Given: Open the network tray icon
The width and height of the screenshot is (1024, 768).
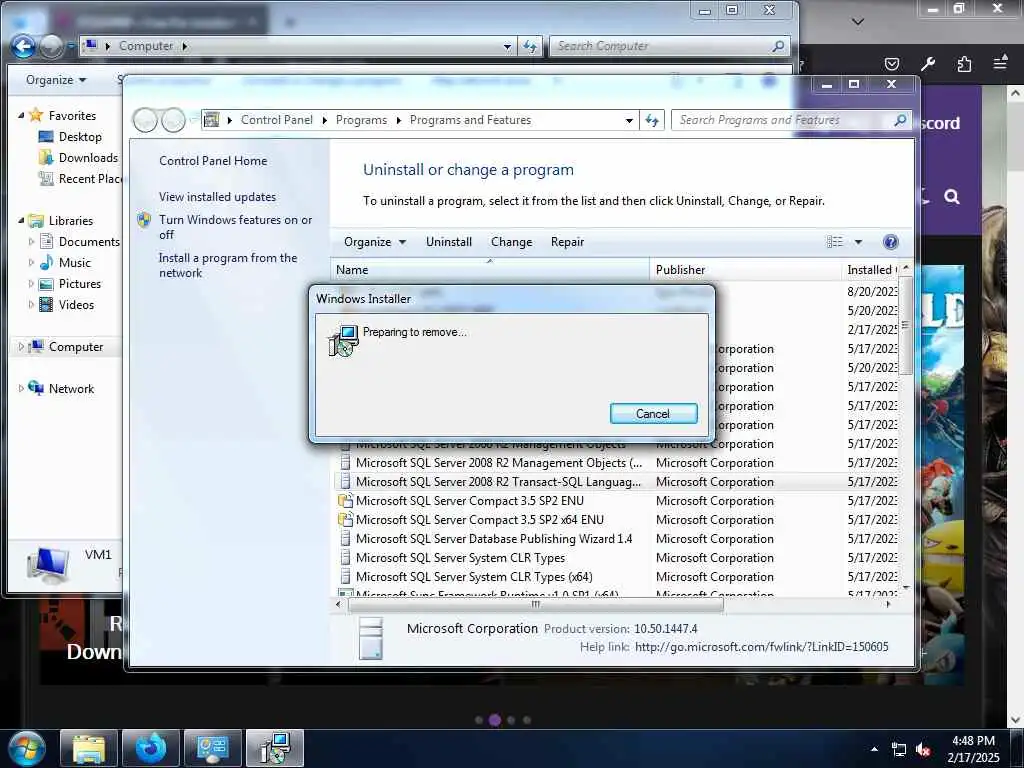Looking at the screenshot, I should [x=899, y=750].
